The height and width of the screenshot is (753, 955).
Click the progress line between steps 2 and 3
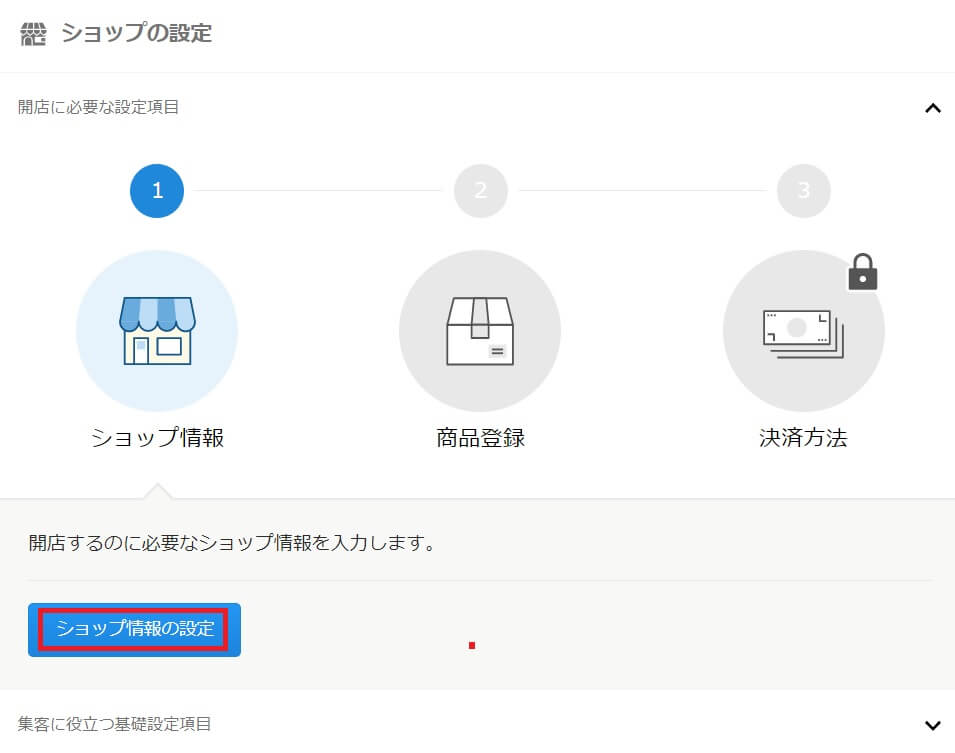click(x=642, y=190)
